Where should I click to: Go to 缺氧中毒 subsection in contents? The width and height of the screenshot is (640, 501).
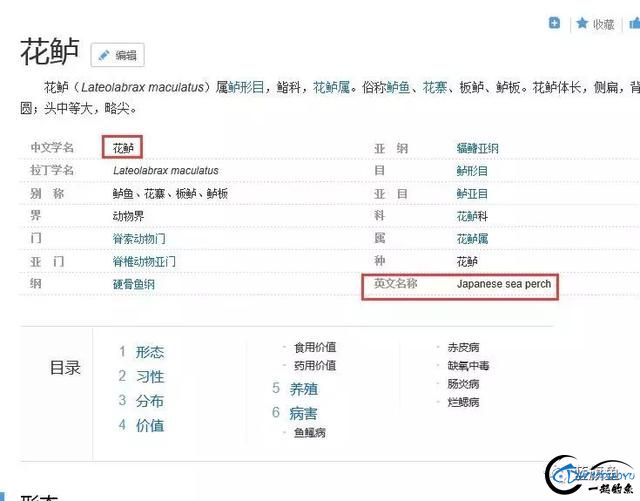pos(469,365)
